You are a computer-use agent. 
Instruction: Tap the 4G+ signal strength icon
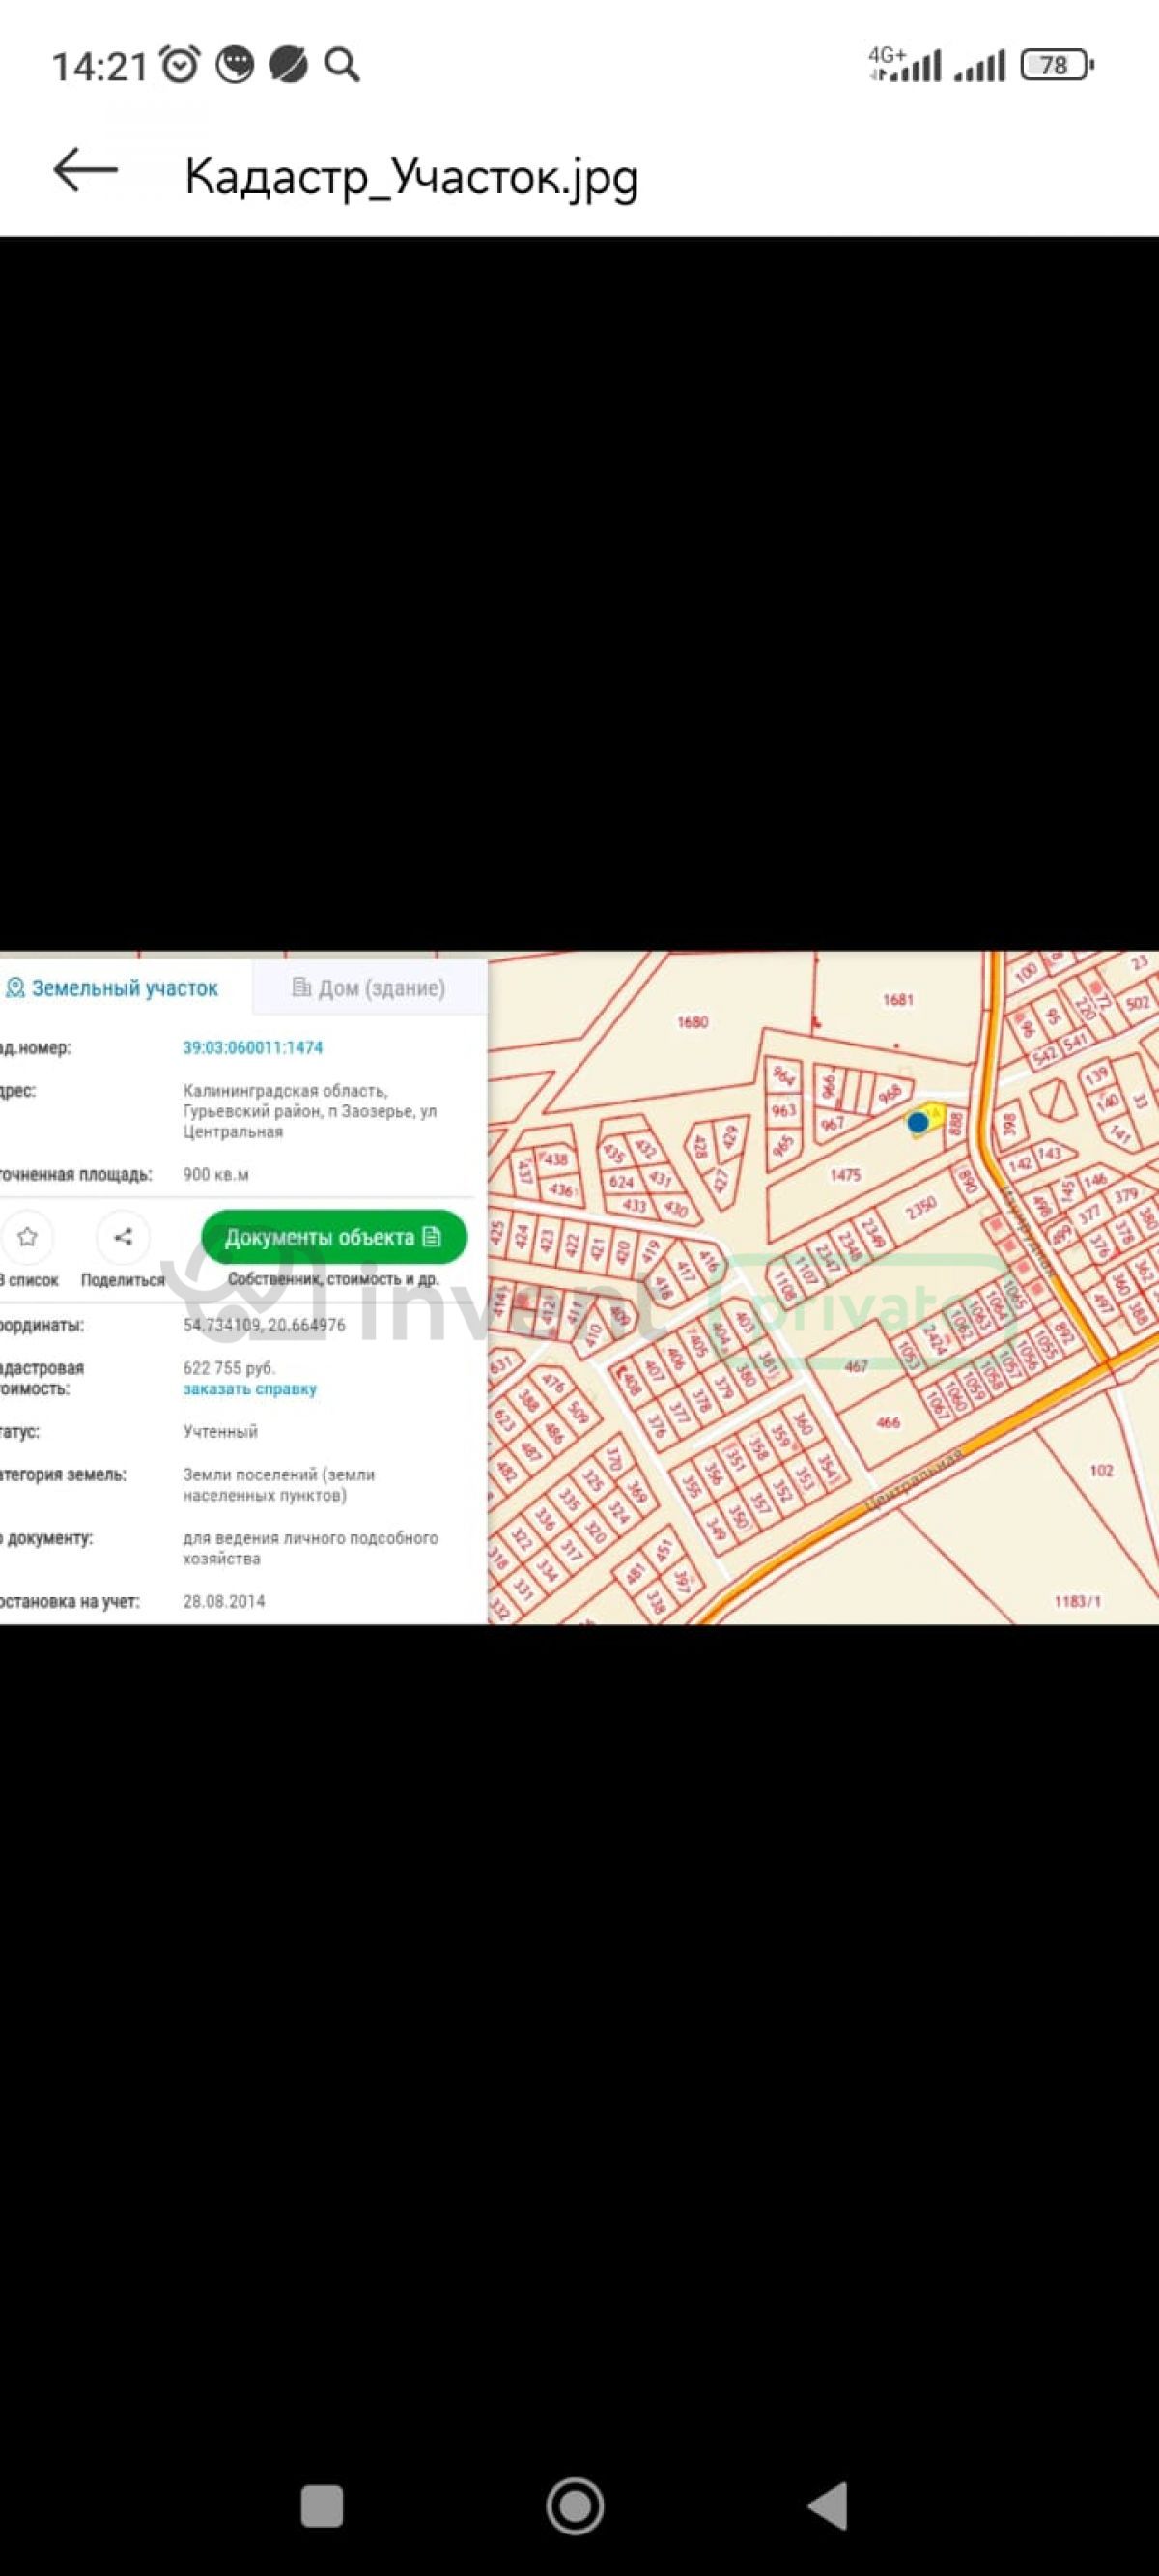point(904,66)
